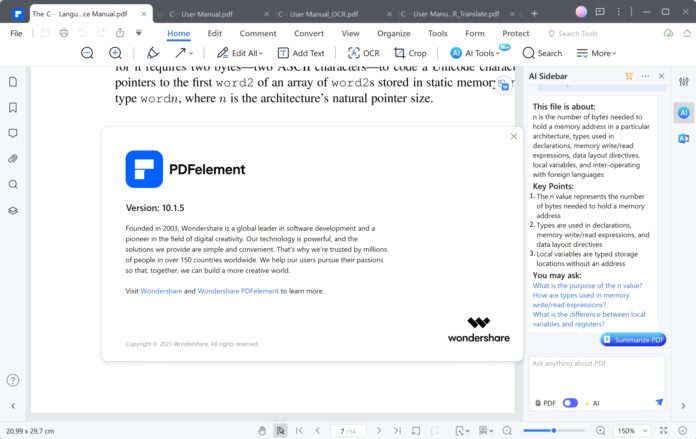Open the page view layout dropdown
Screen dimensions: 696x439
pos(486,431)
